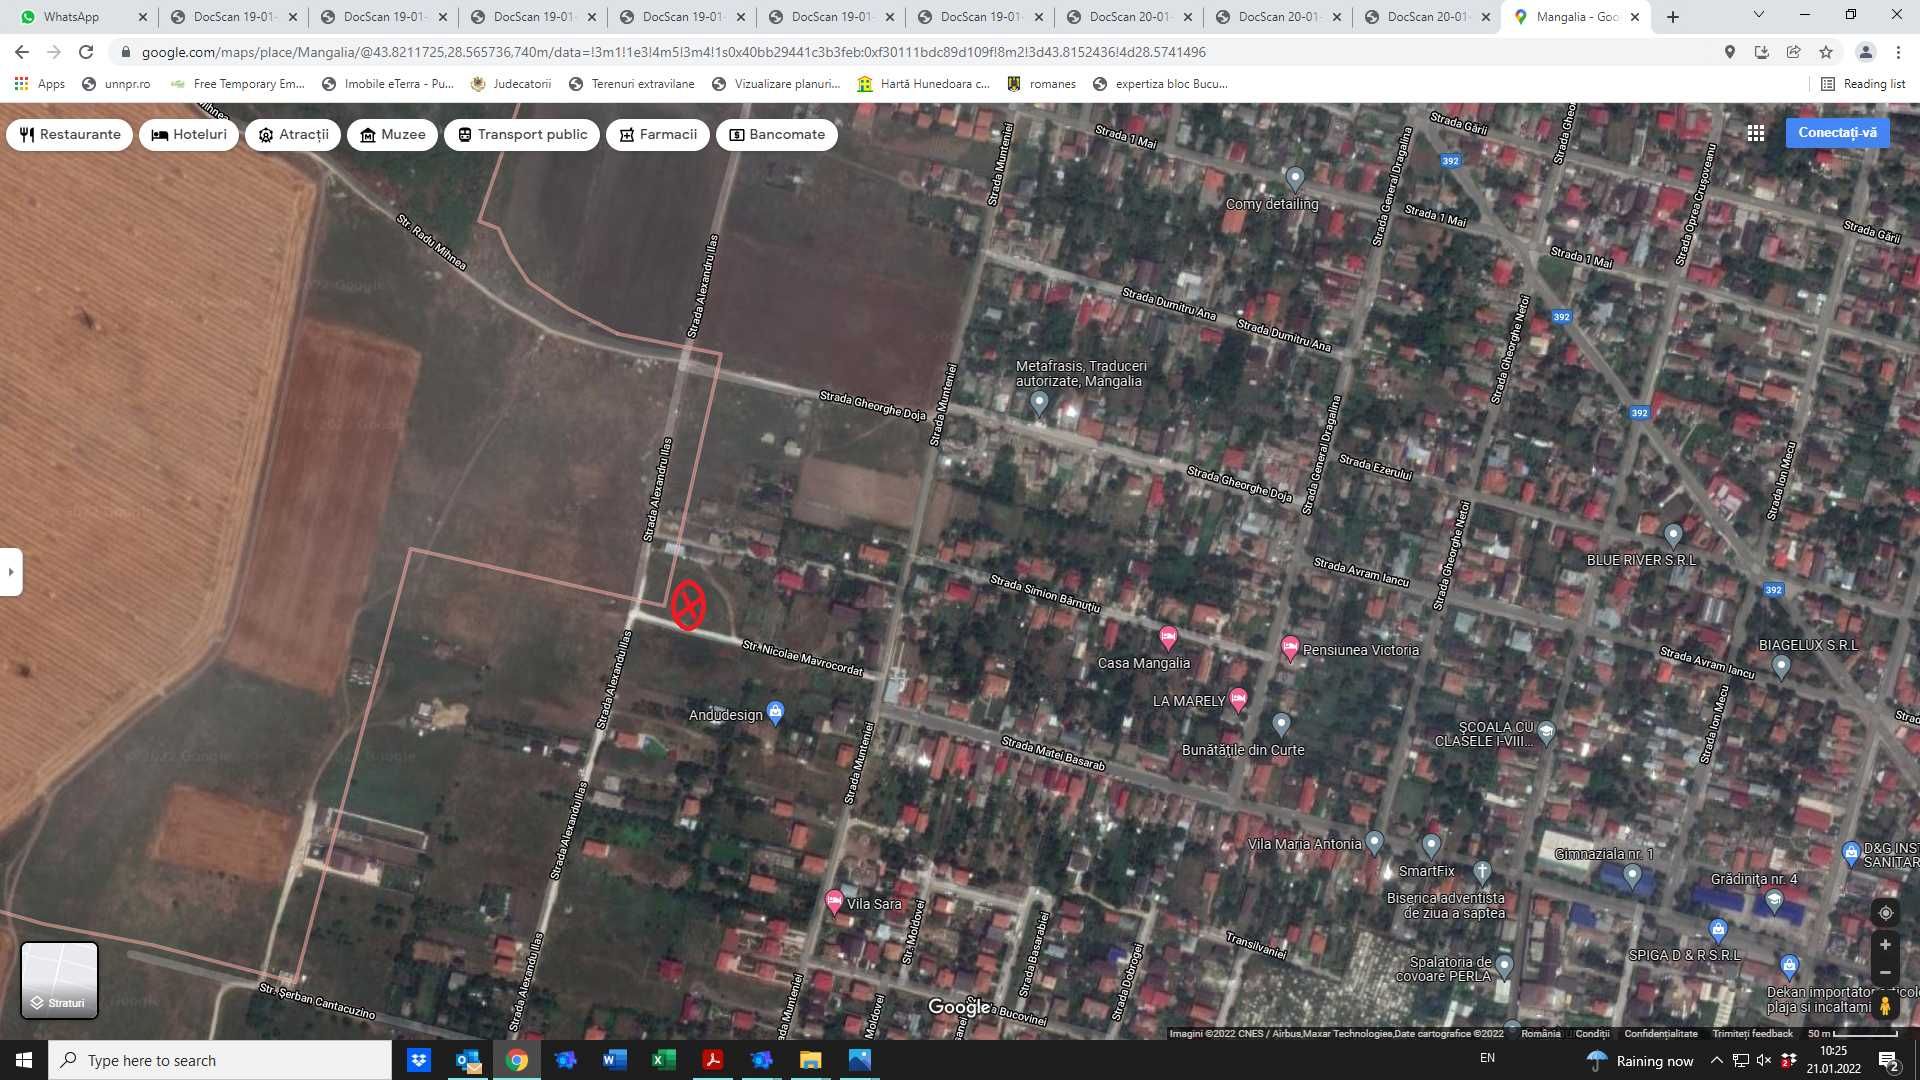Open Trimiteți feedback link
The height and width of the screenshot is (1080, 1920).
[1752, 1033]
